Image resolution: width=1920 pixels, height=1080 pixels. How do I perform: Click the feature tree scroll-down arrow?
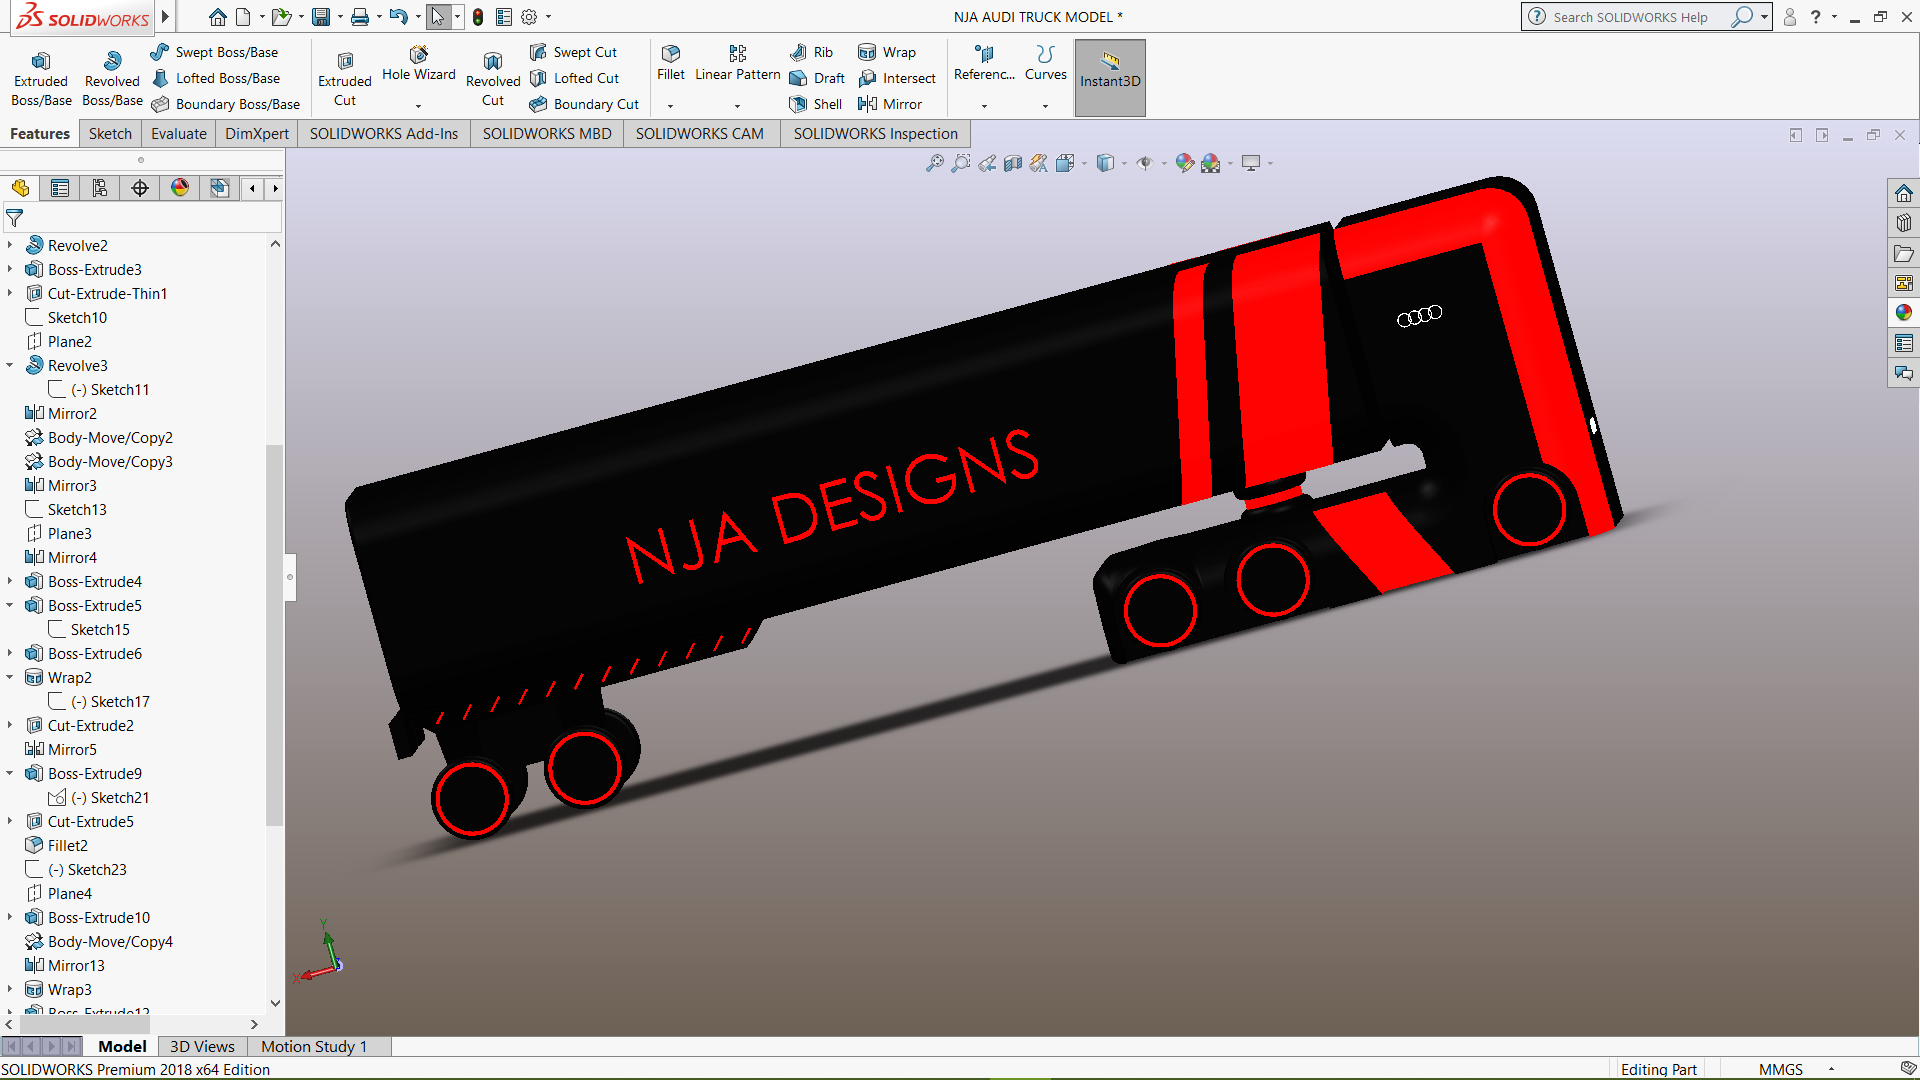[x=275, y=1003]
